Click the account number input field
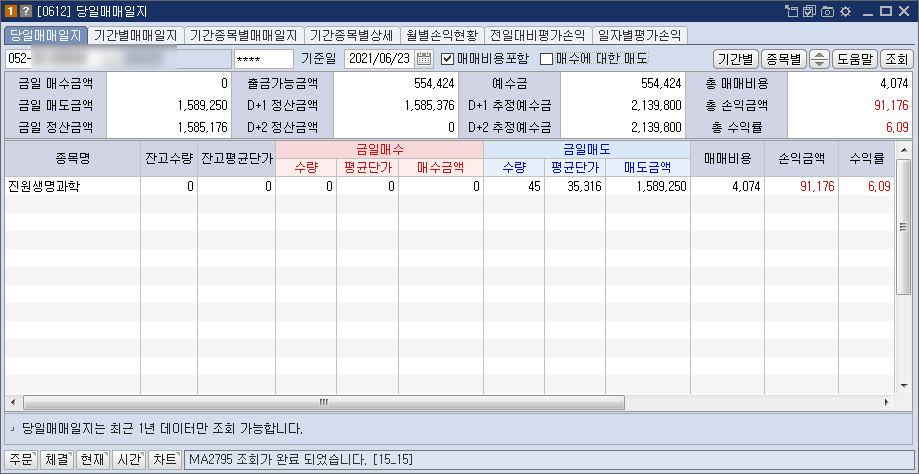919x474 pixels. [118, 59]
